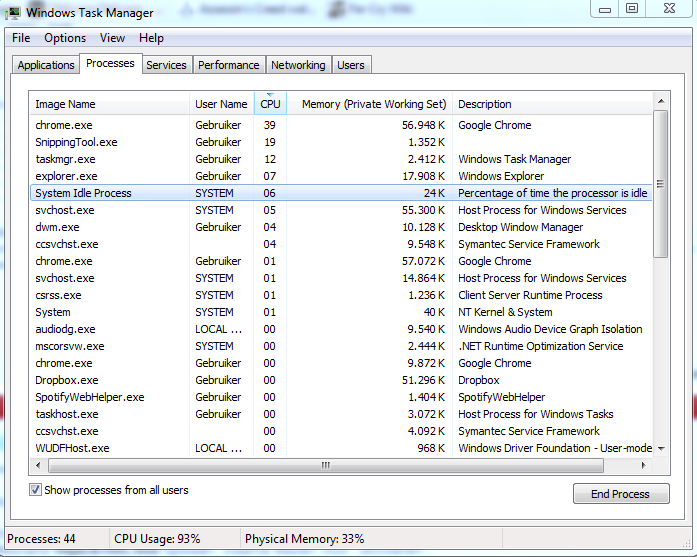The height and width of the screenshot is (557, 697).
Task: Click the CPU Usage: 93% status entry
Action: point(157,539)
